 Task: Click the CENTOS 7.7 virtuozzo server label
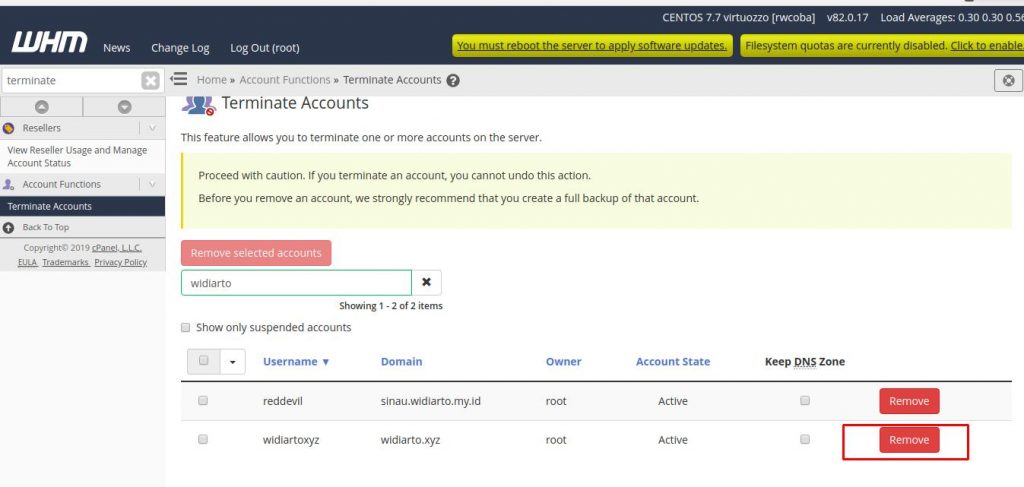pos(739,18)
